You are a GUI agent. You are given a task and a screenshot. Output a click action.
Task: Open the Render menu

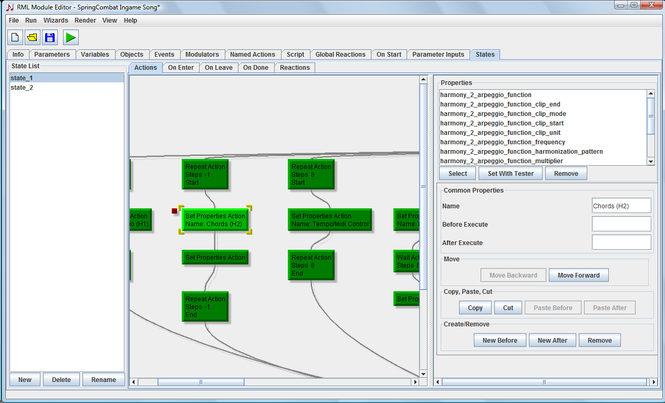(85, 20)
